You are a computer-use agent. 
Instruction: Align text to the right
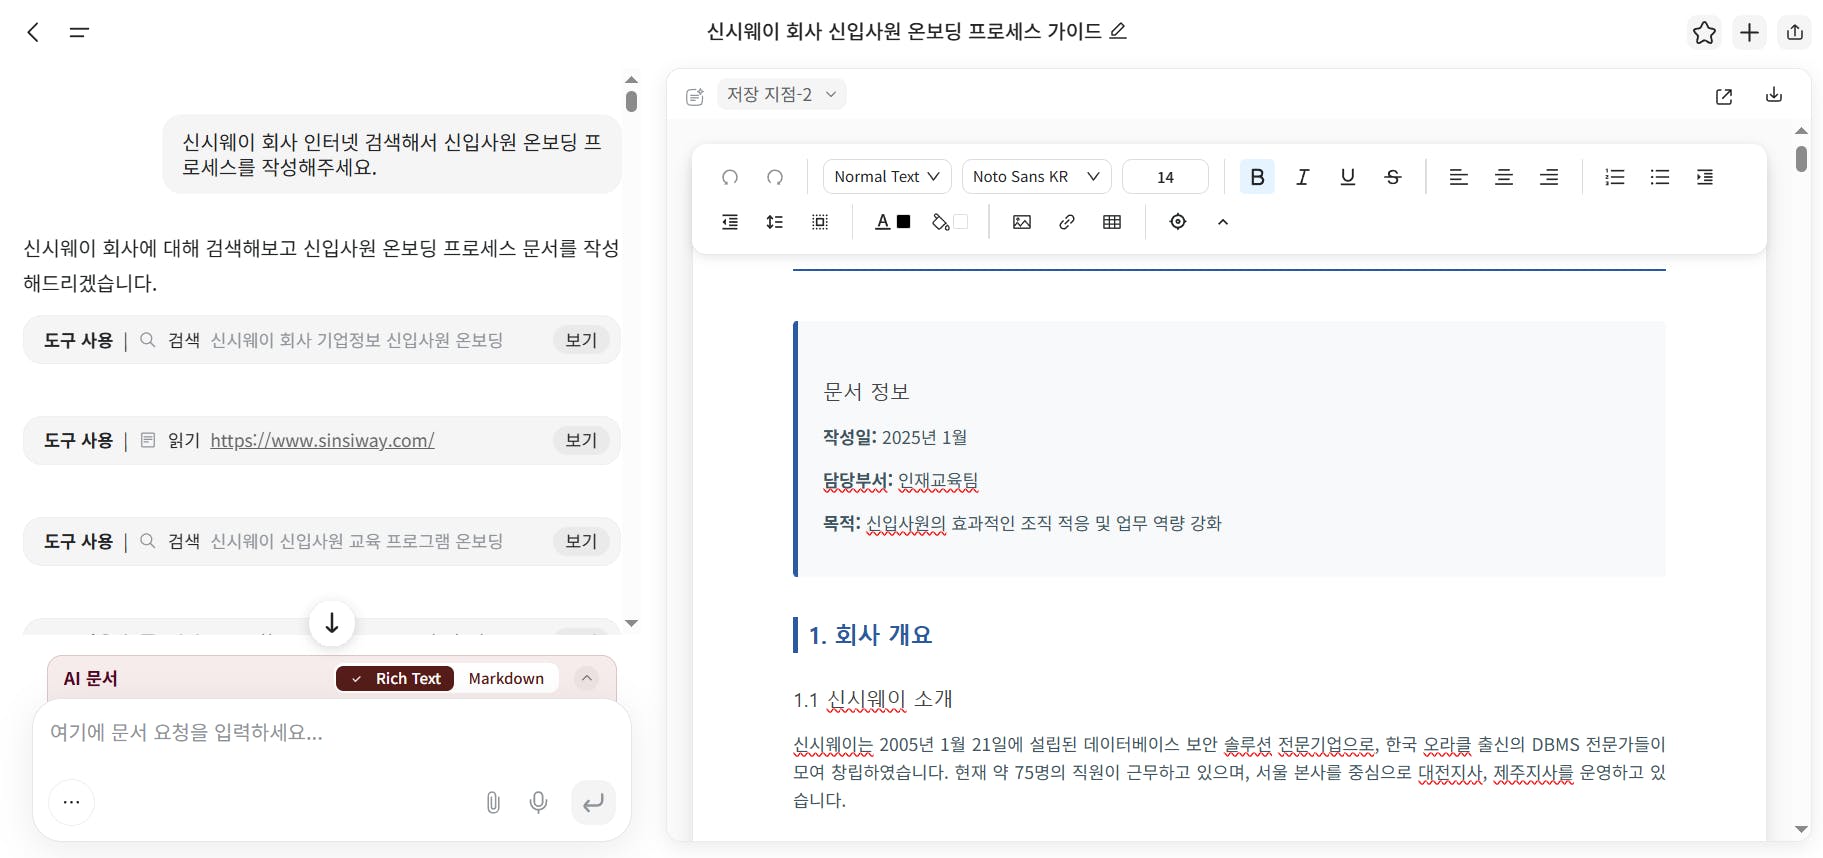pos(1548,177)
